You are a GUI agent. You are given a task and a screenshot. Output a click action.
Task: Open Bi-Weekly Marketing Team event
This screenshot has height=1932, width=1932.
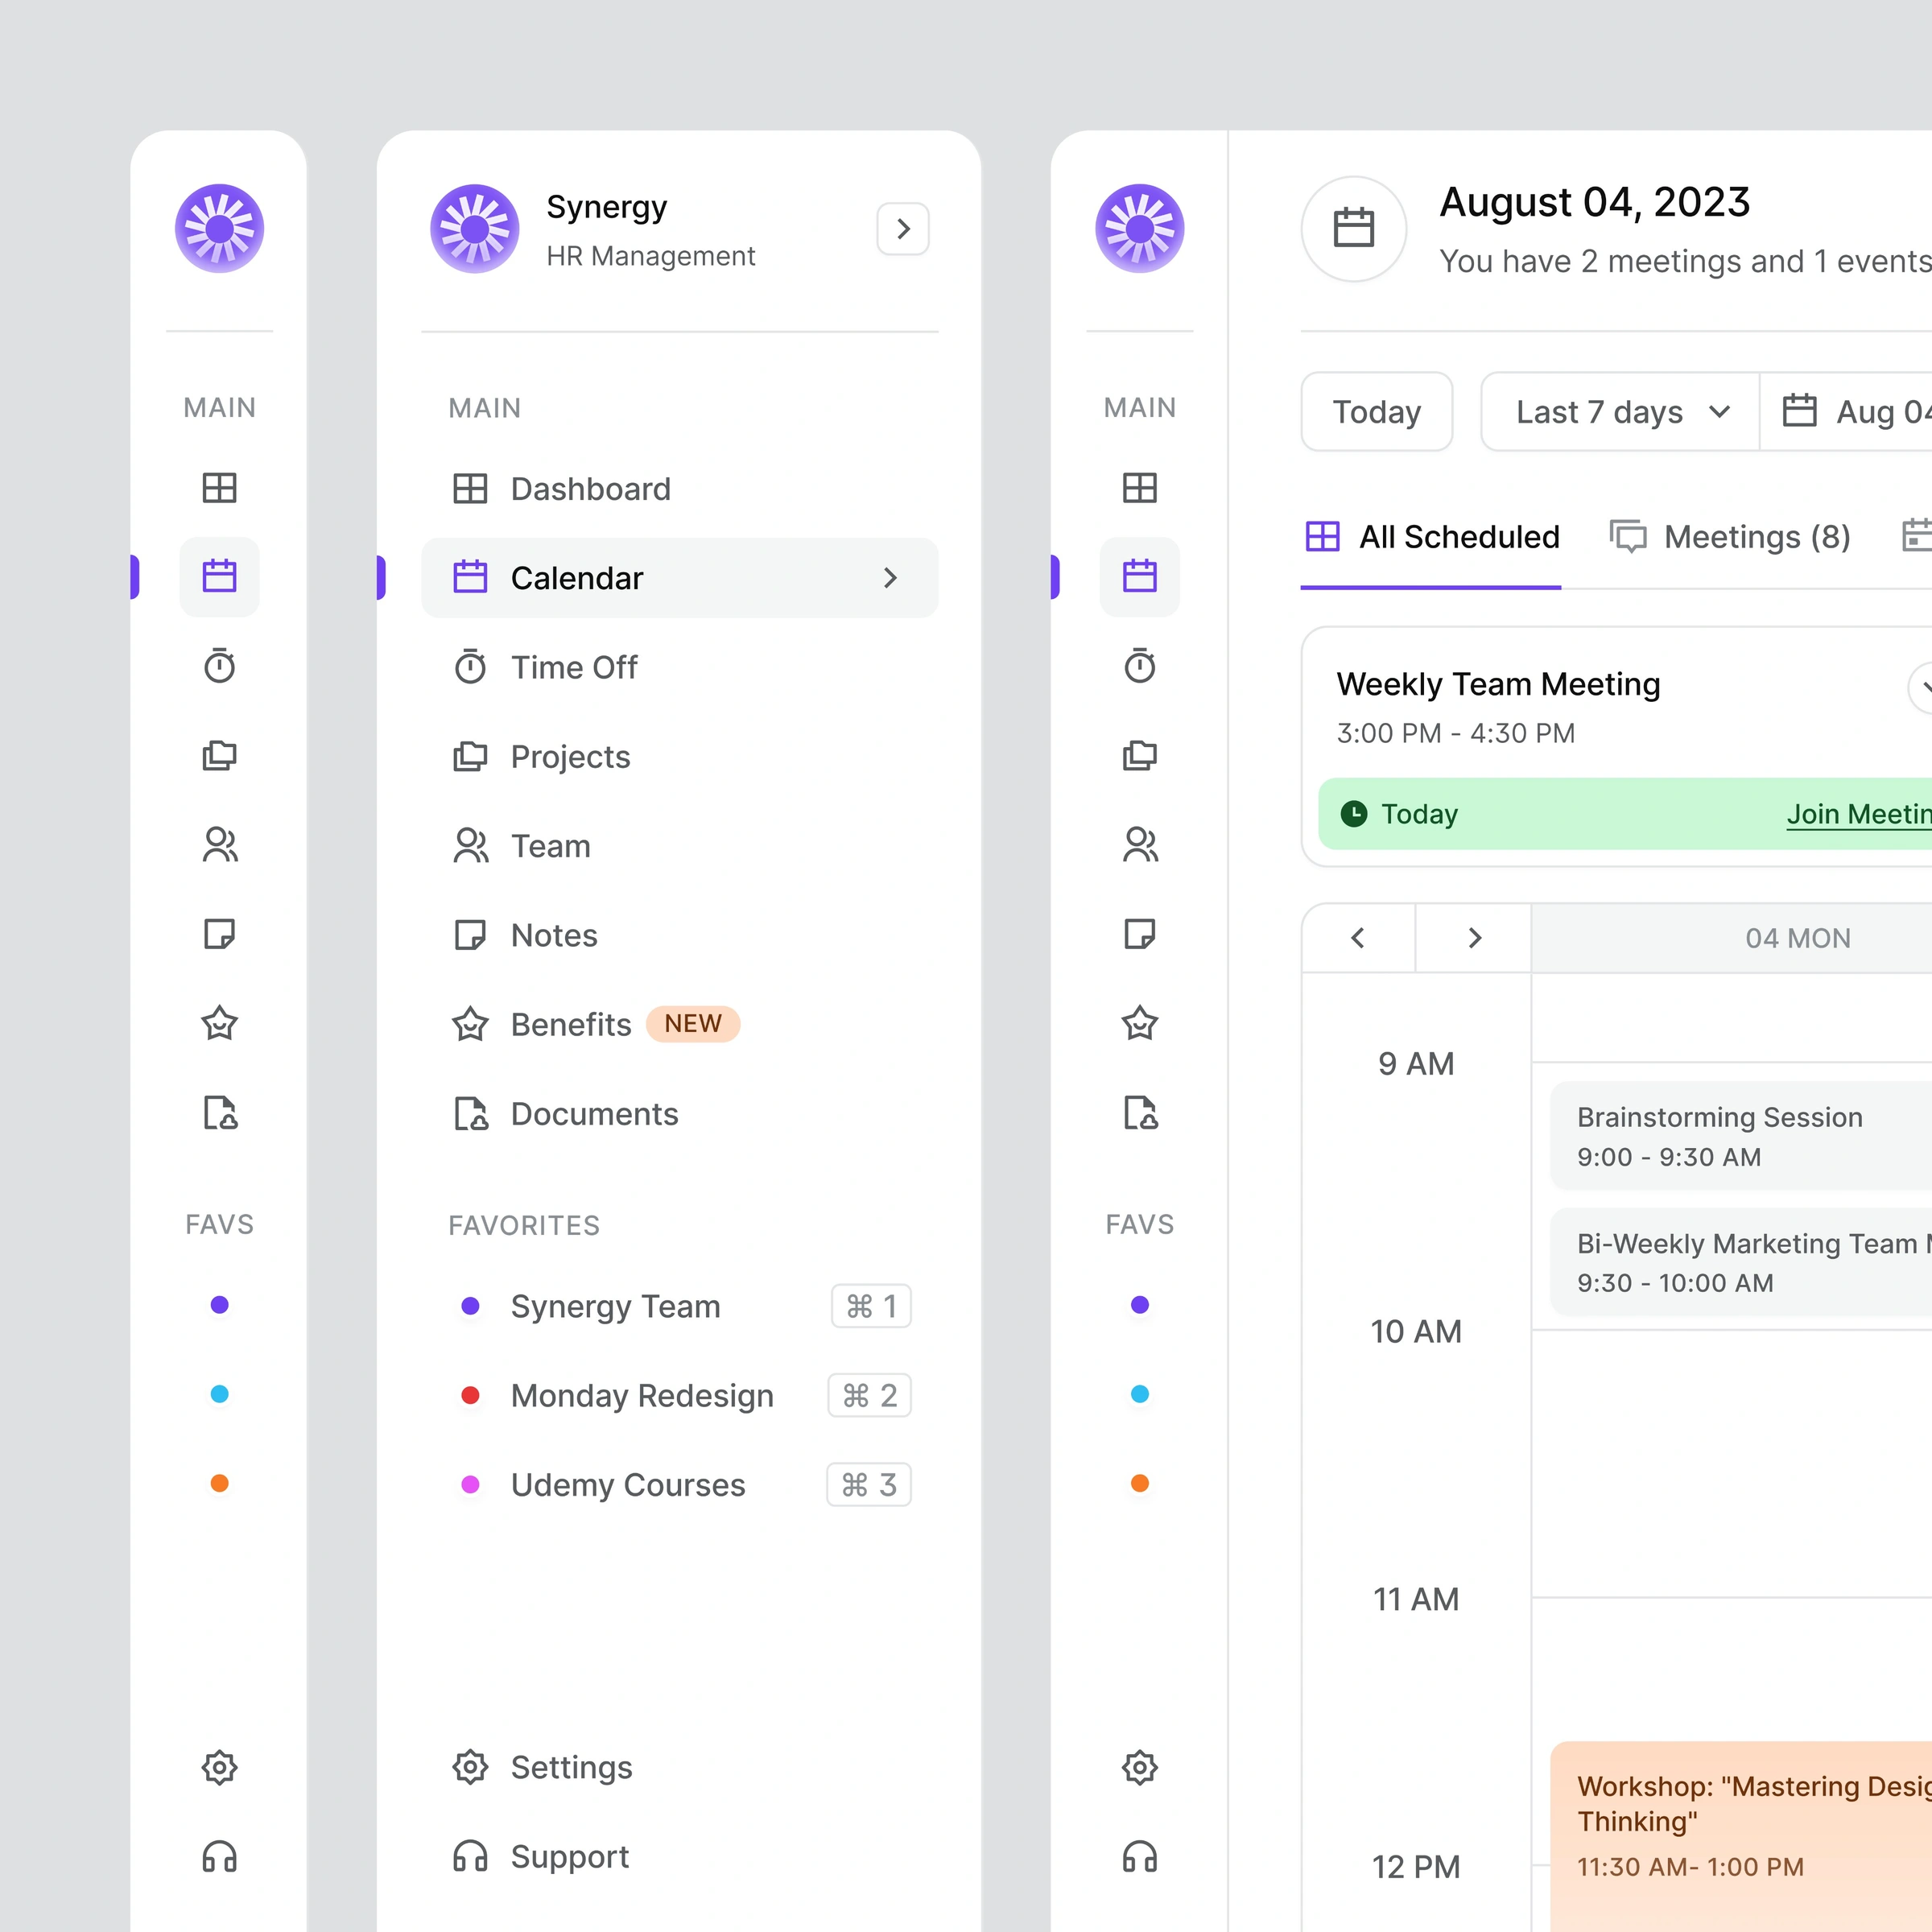pos(1741,1261)
